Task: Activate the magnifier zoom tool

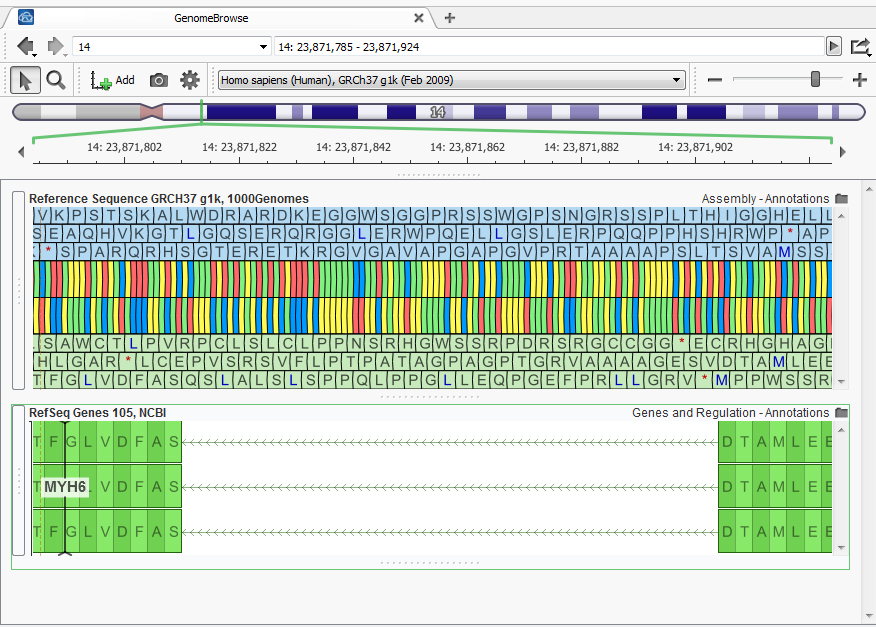Action: point(55,80)
